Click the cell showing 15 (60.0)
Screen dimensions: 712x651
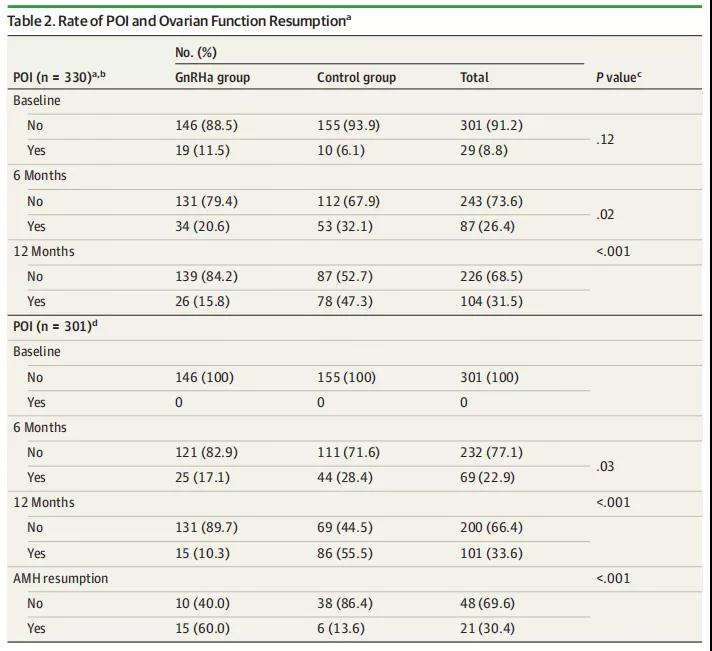click(202, 628)
